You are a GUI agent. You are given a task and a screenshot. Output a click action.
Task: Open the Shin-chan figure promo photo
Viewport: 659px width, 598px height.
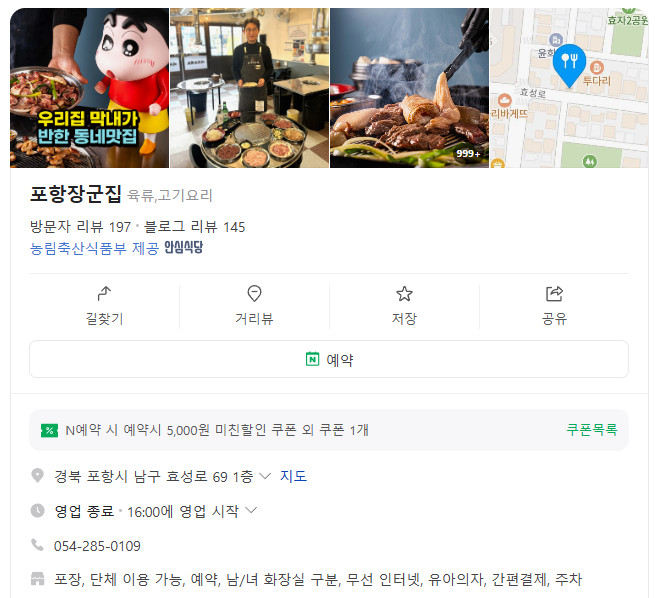pos(90,88)
